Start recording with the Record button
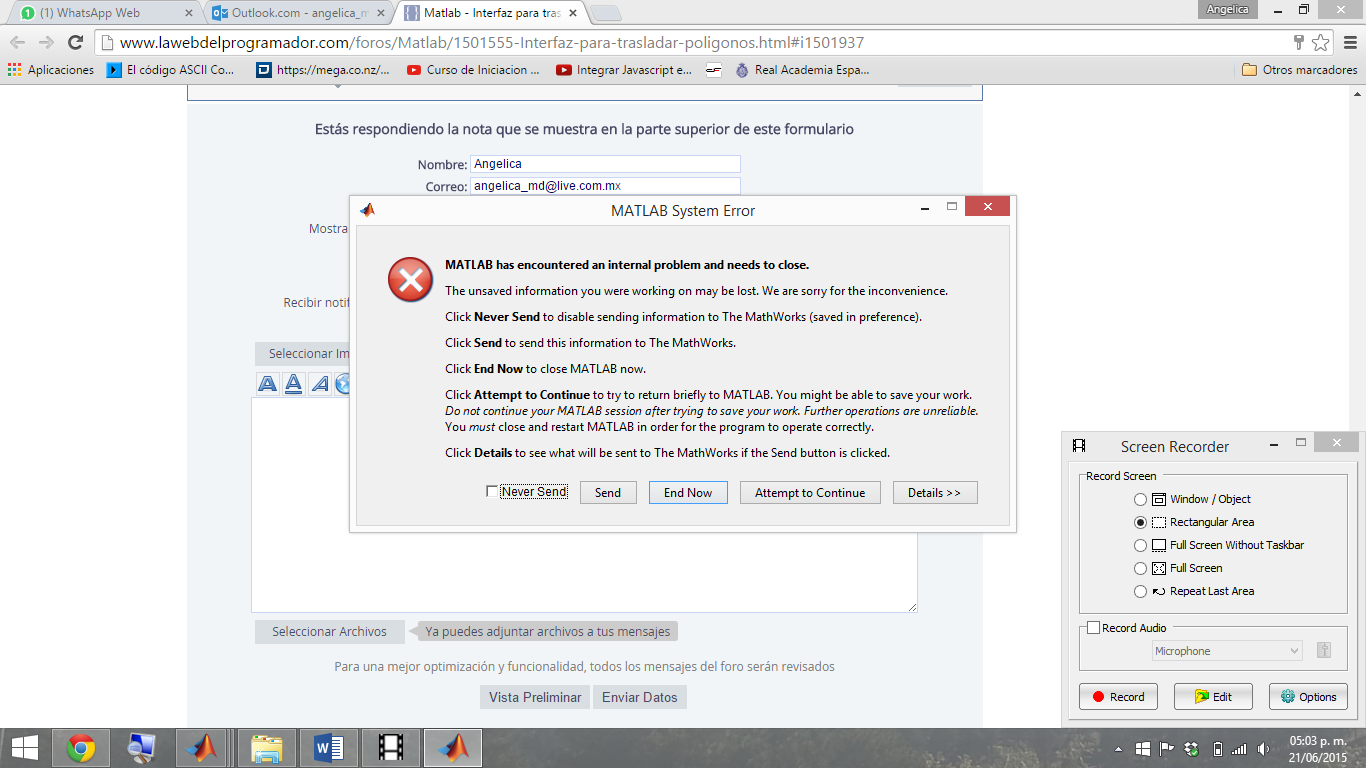 click(x=1118, y=697)
